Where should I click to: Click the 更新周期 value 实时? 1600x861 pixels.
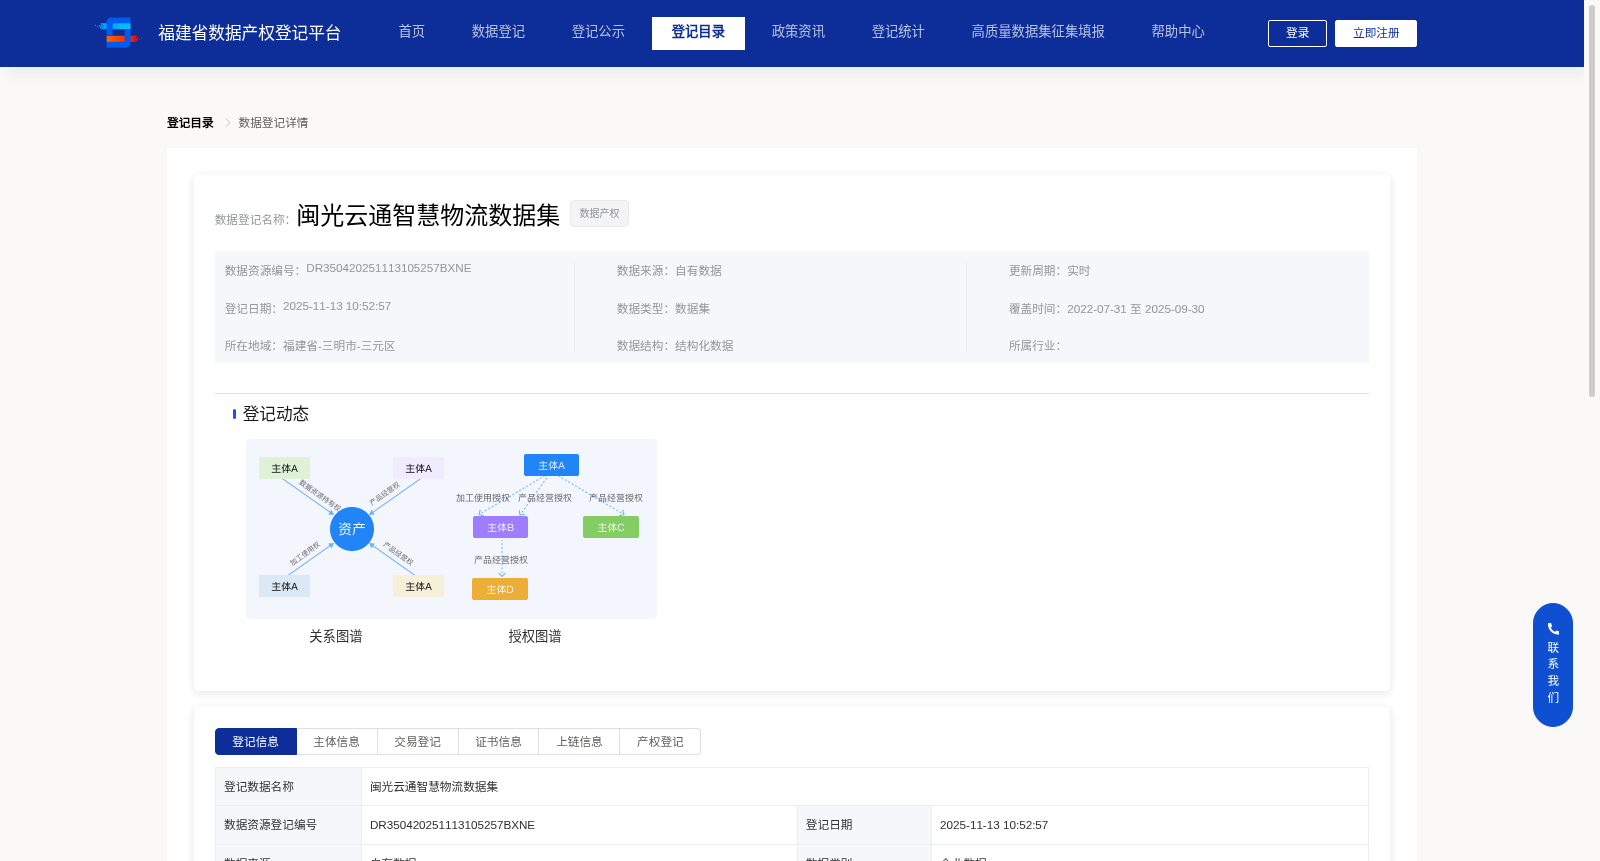[1078, 271]
